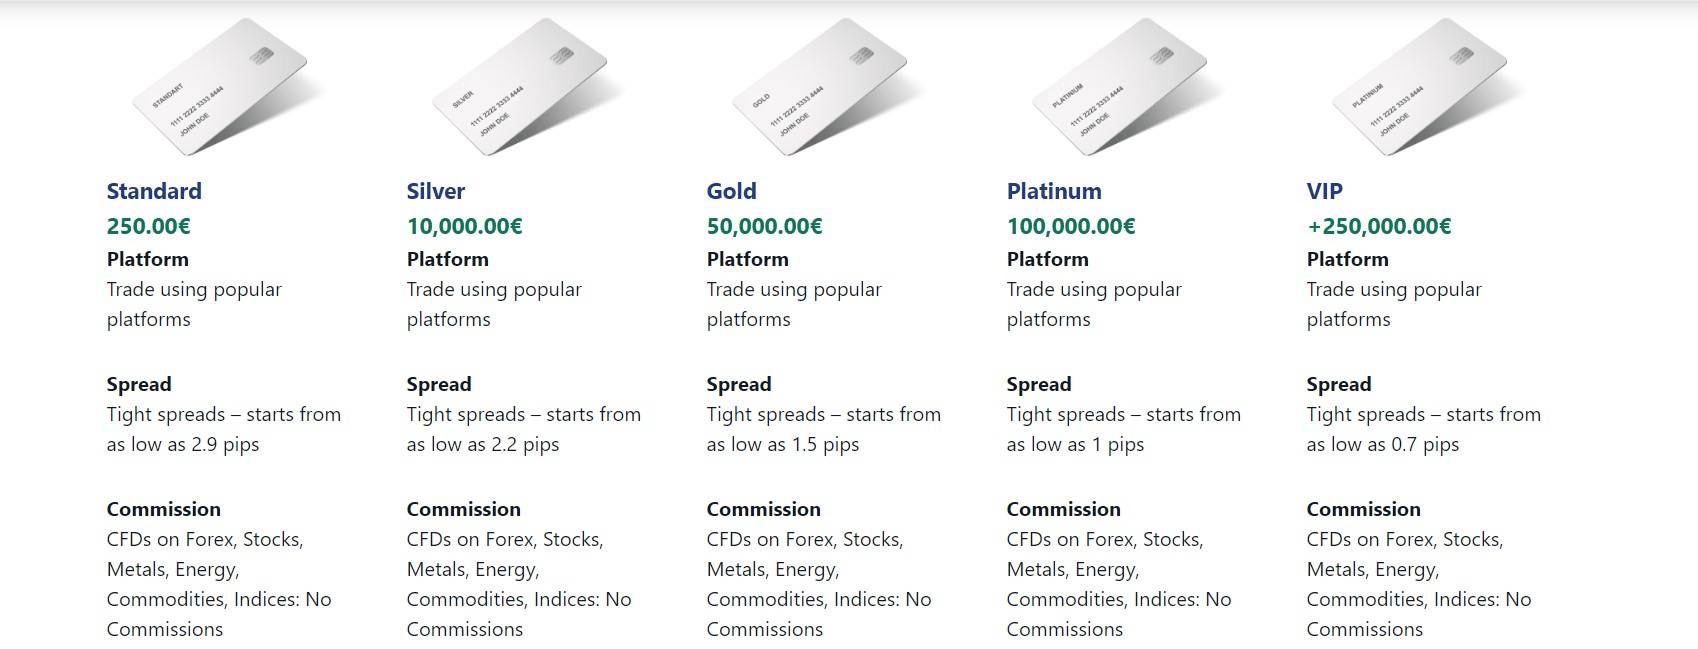Click the 250.00€ Standard price
Screen dimensions: 1698x649
(149, 226)
